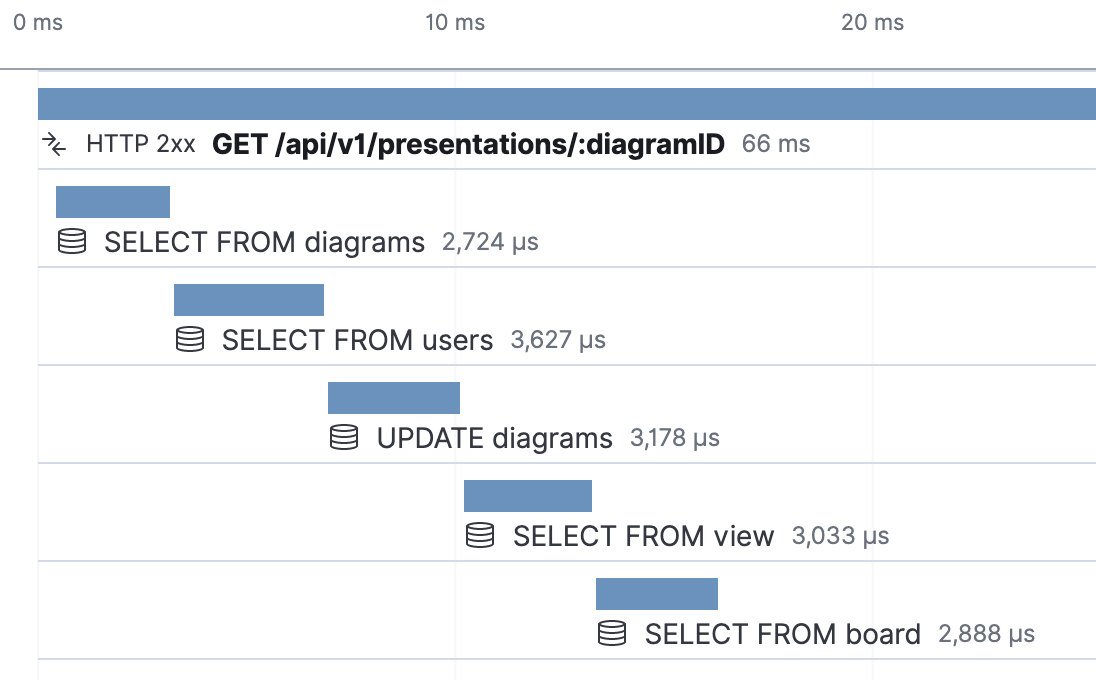Click database icon beside SELECT FROM diagrams
The width and height of the screenshot is (1096, 680).
(71, 242)
